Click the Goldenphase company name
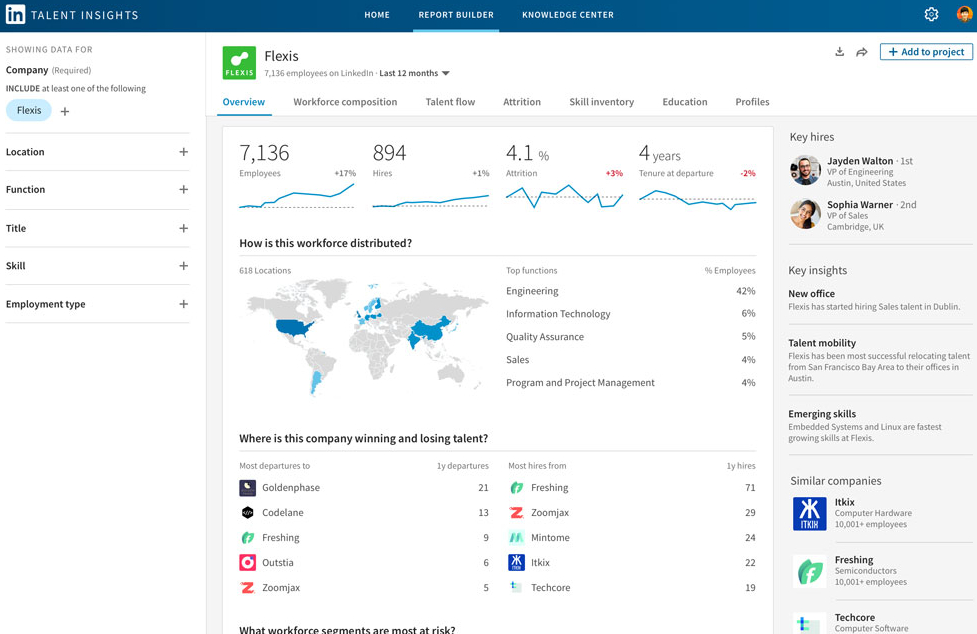Image resolution: width=977 pixels, height=634 pixels. (x=291, y=488)
